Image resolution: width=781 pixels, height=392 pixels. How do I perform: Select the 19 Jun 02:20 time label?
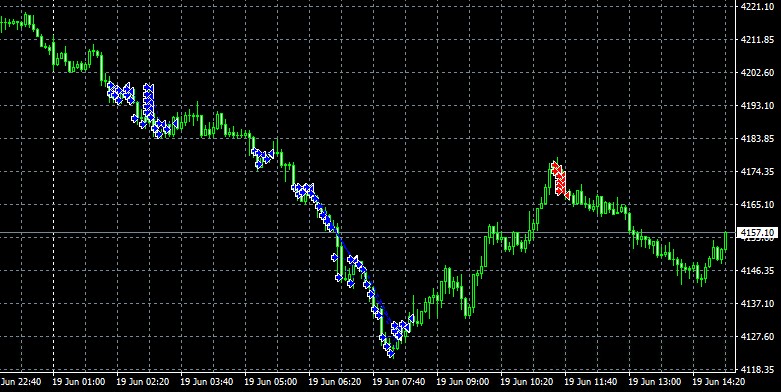pyautogui.click(x=144, y=382)
